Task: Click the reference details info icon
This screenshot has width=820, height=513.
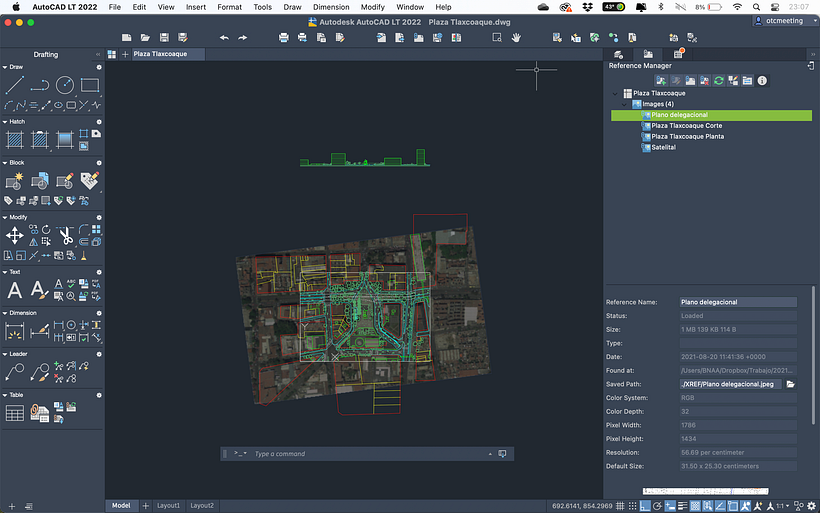Action: 762,81
